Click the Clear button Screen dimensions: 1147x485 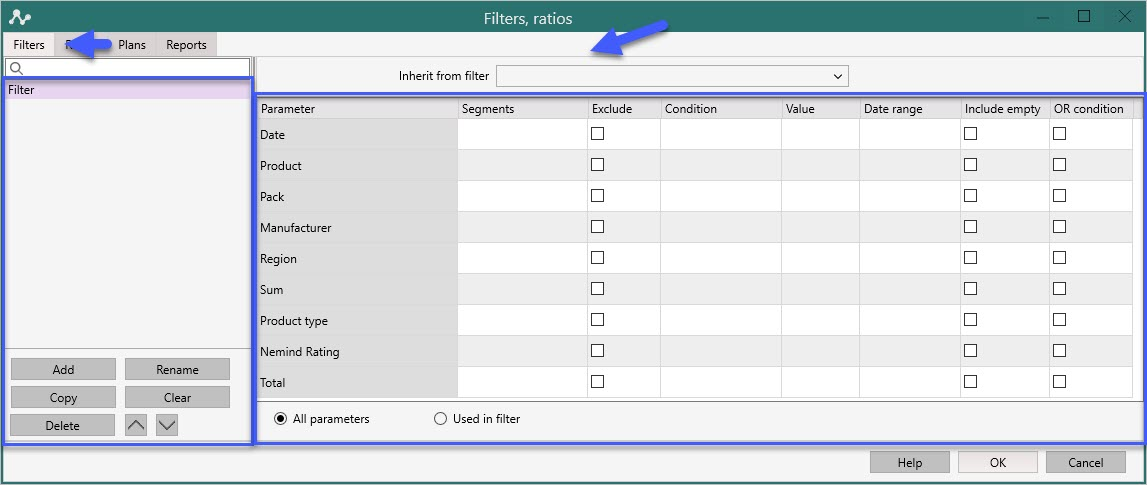177,398
